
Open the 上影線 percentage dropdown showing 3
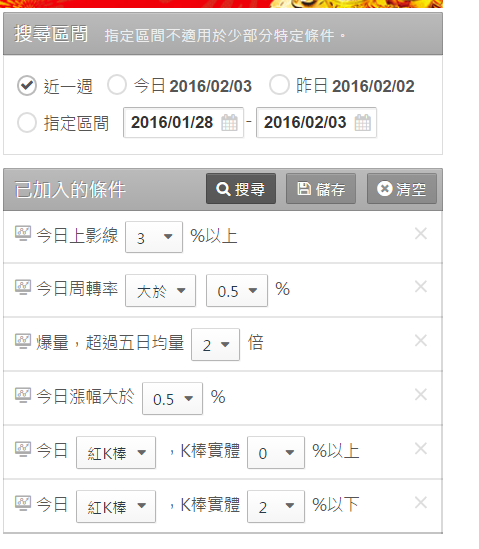click(x=154, y=237)
